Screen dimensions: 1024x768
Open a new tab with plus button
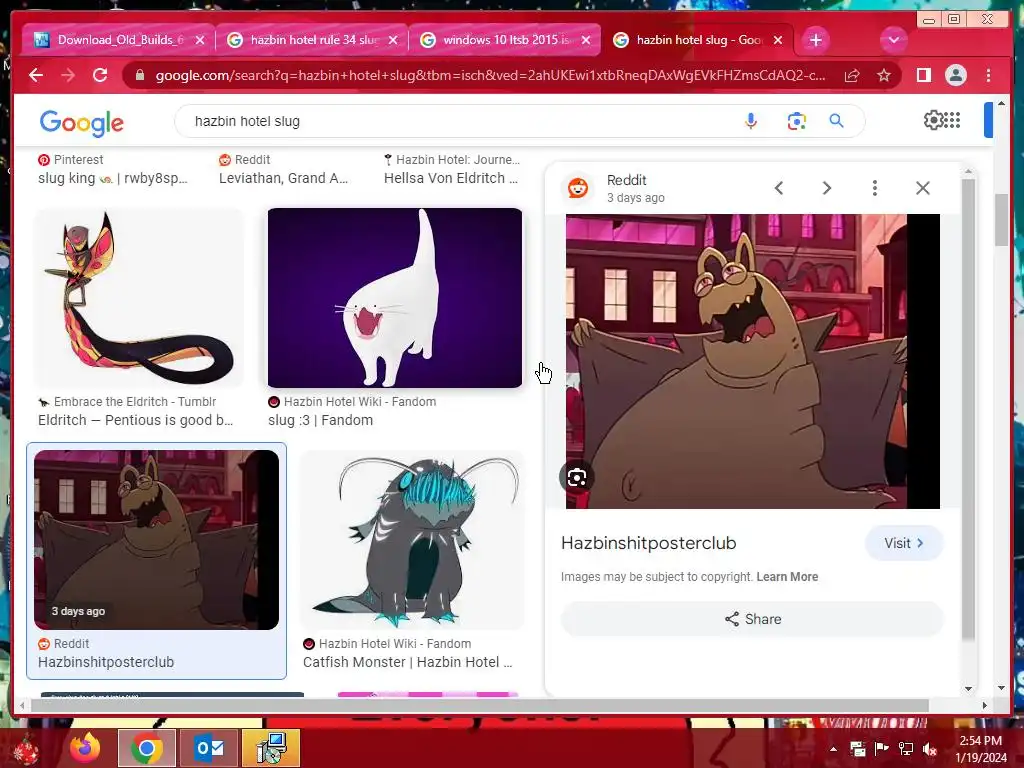pyautogui.click(x=816, y=40)
